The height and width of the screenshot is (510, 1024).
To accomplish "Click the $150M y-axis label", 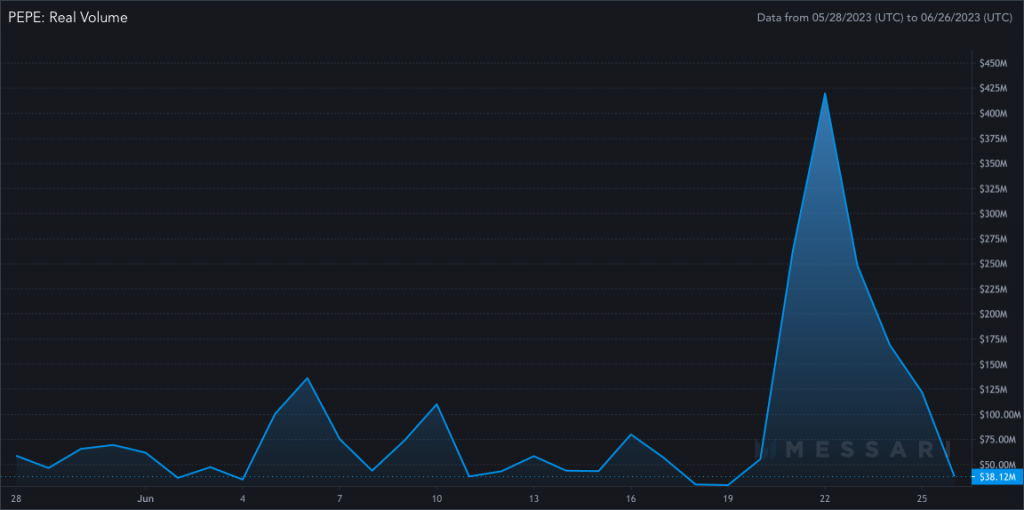I will 993,364.
